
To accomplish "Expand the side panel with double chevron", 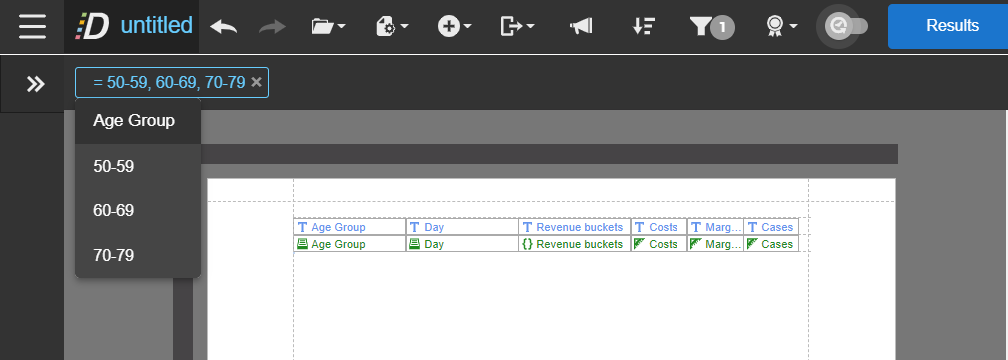I will [35, 84].
